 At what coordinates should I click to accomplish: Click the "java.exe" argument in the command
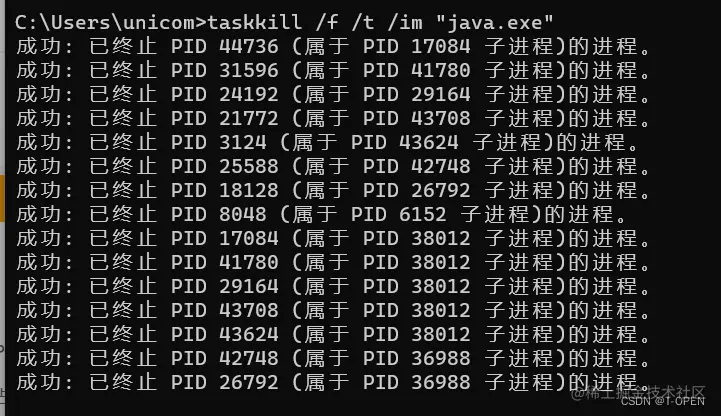coord(494,22)
